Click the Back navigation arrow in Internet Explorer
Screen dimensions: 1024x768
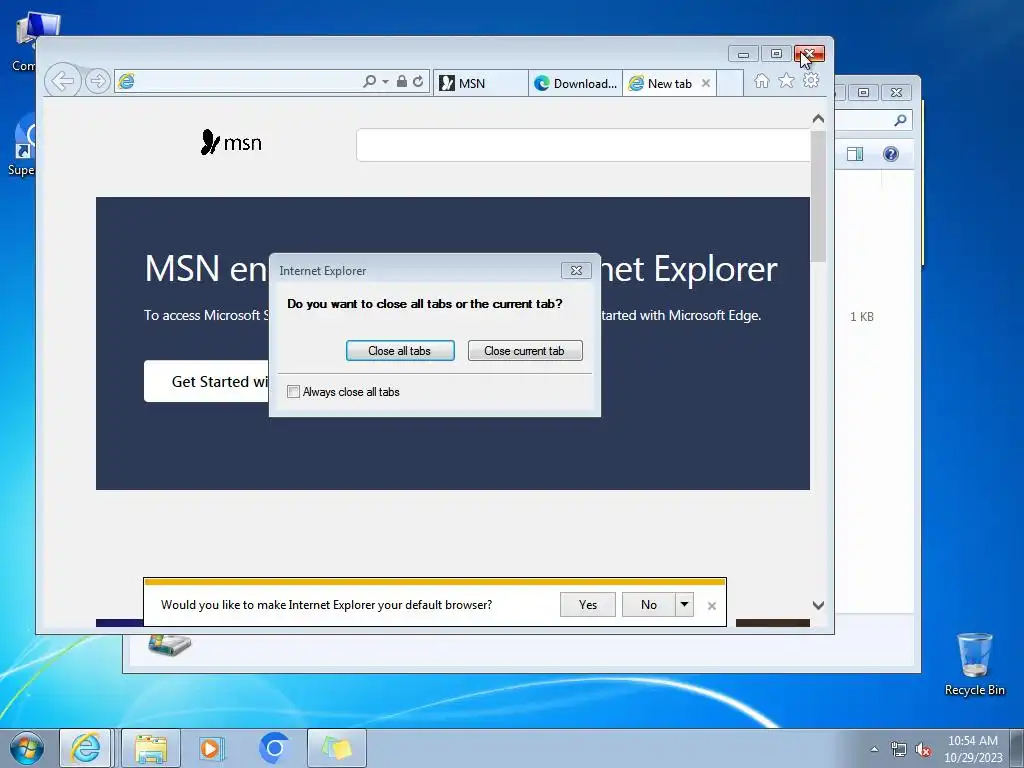point(63,82)
